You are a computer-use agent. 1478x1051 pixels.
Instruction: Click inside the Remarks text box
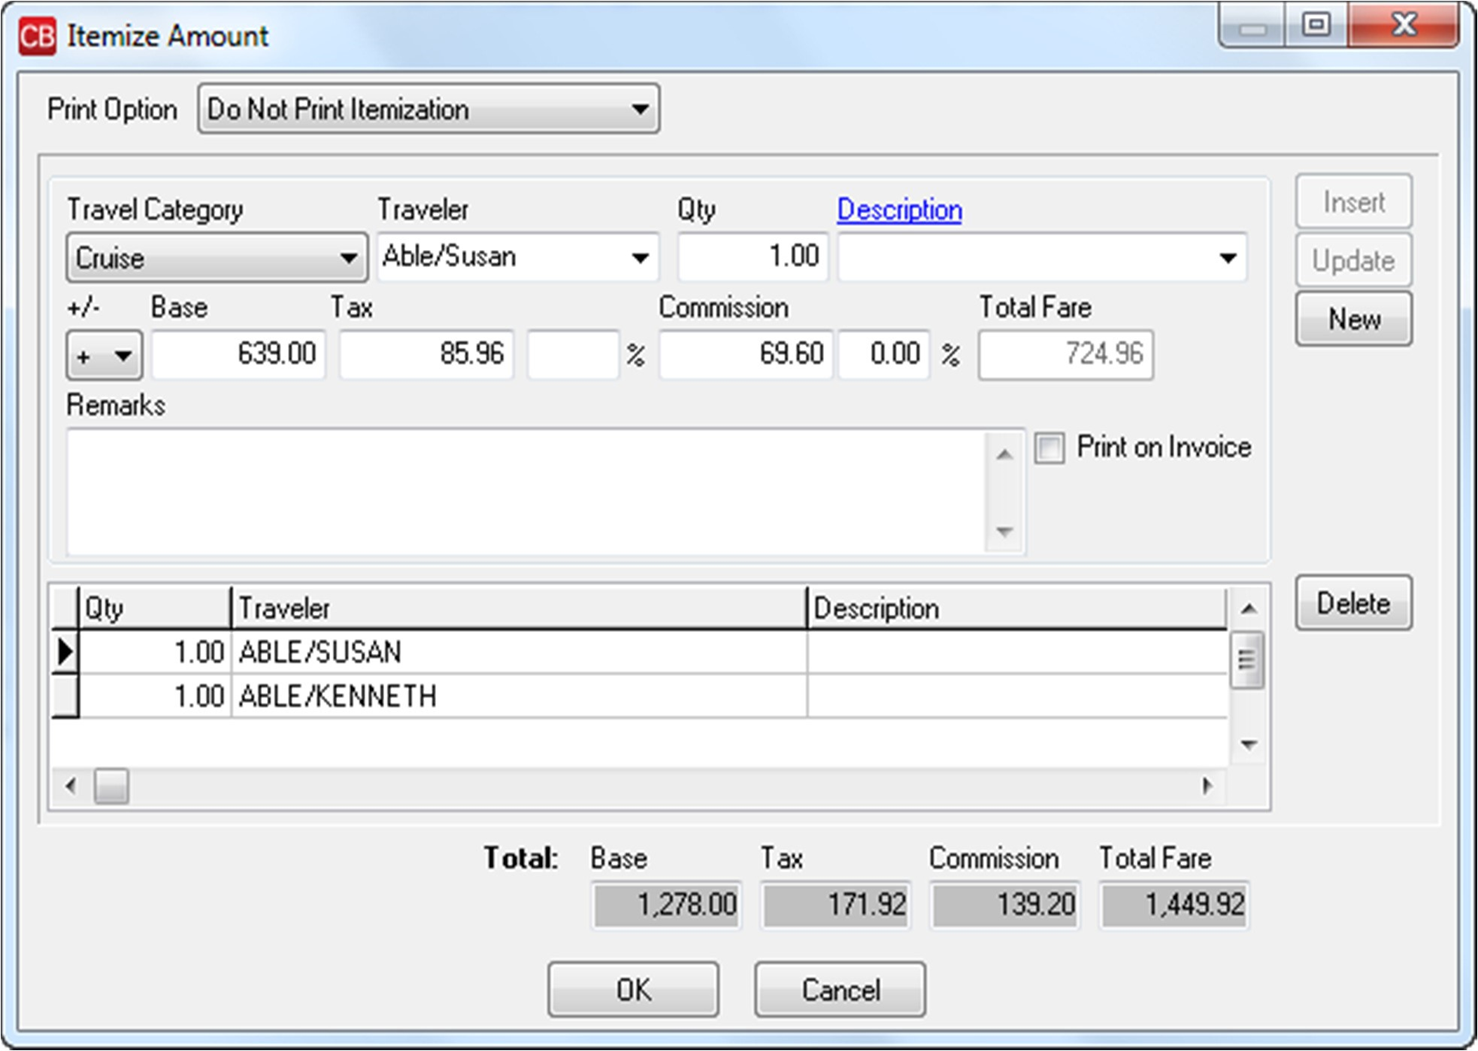tap(528, 492)
